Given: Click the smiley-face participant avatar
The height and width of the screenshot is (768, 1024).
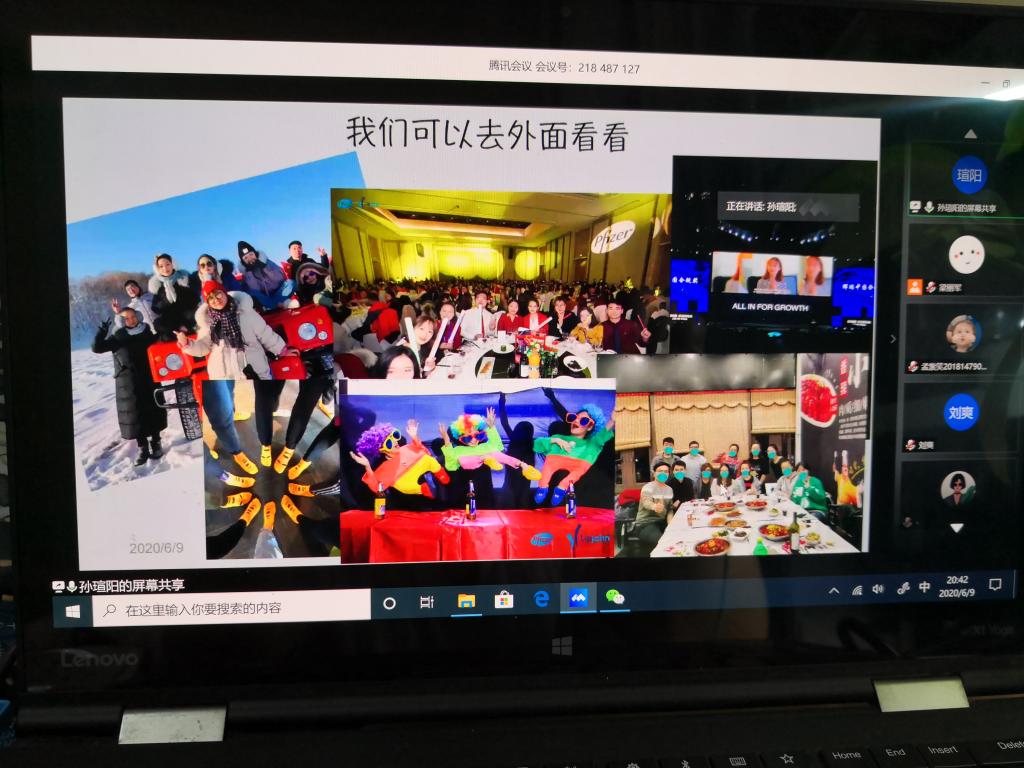Looking at the screenshot, I should click(x=966, y=254).
